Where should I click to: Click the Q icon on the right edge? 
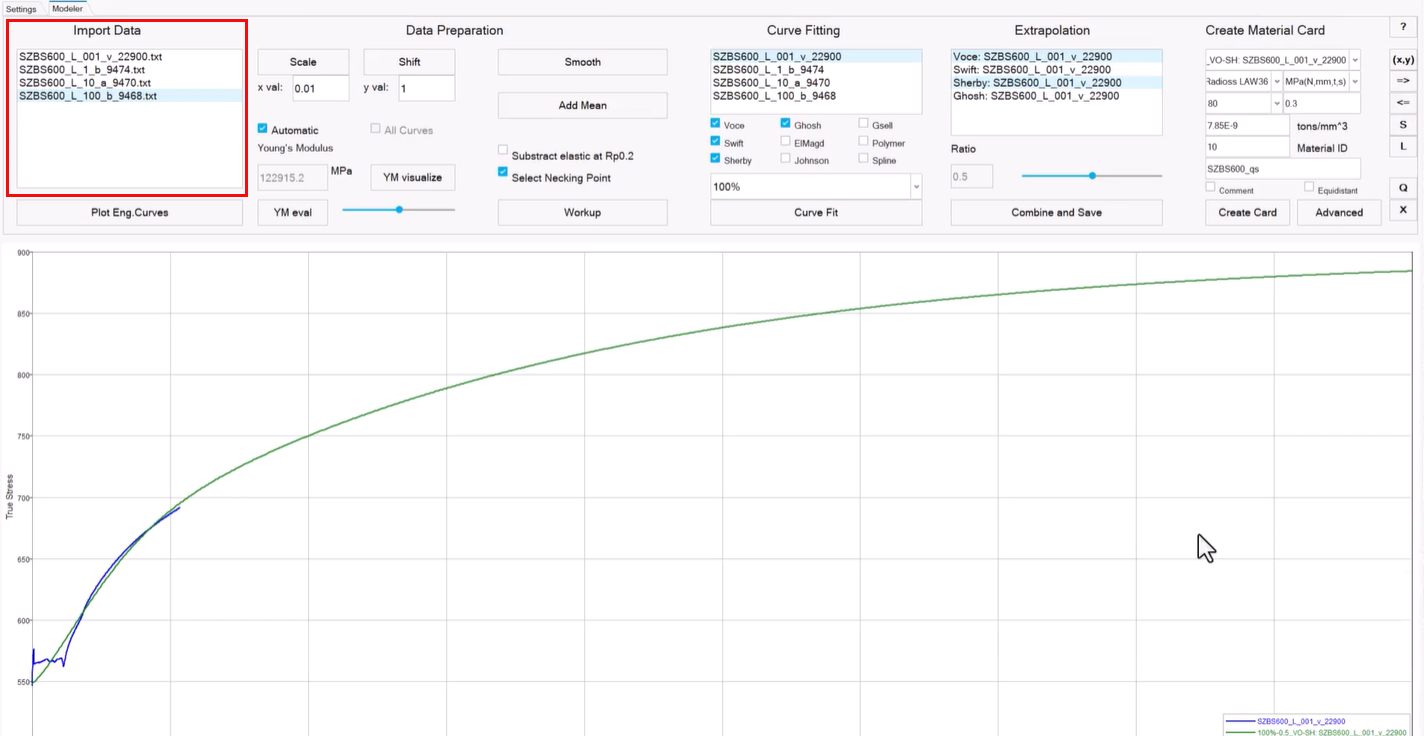(1403, 187)
